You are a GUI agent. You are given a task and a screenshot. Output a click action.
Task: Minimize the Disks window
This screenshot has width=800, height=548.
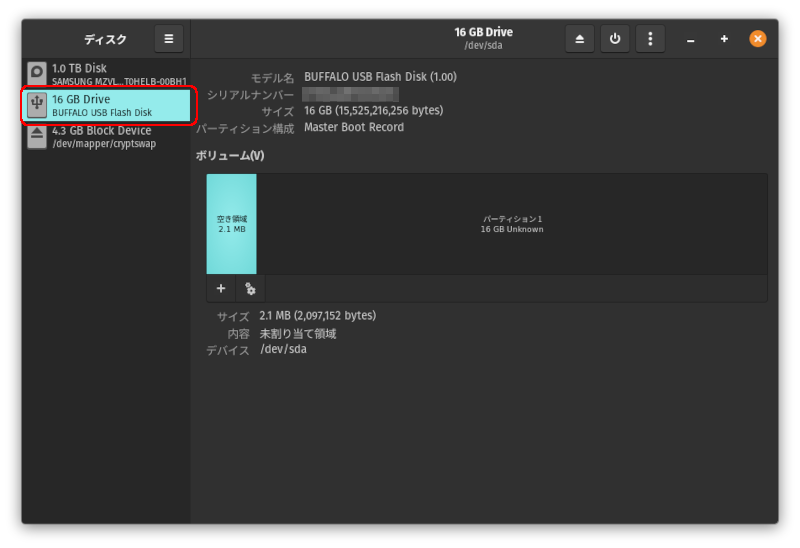tap(690, 39)
